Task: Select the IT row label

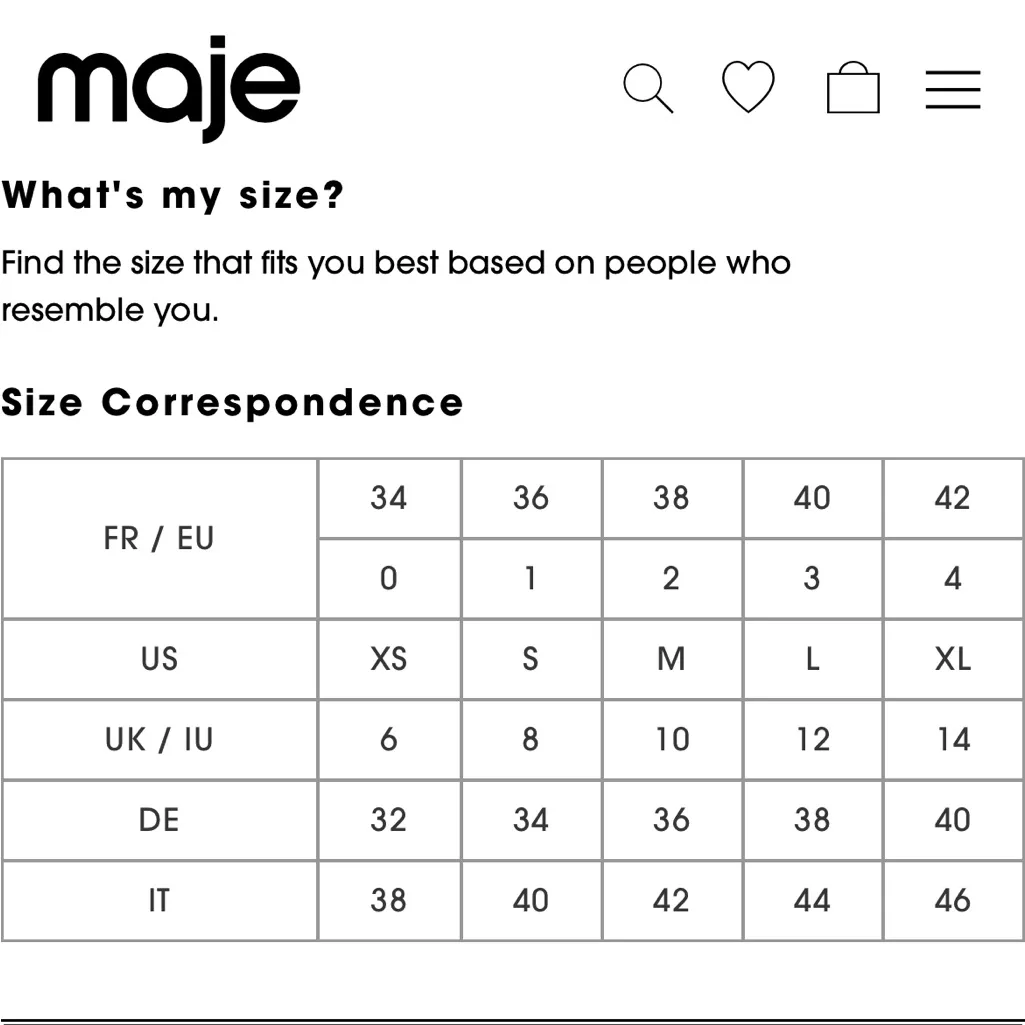Action: (159, 901)
